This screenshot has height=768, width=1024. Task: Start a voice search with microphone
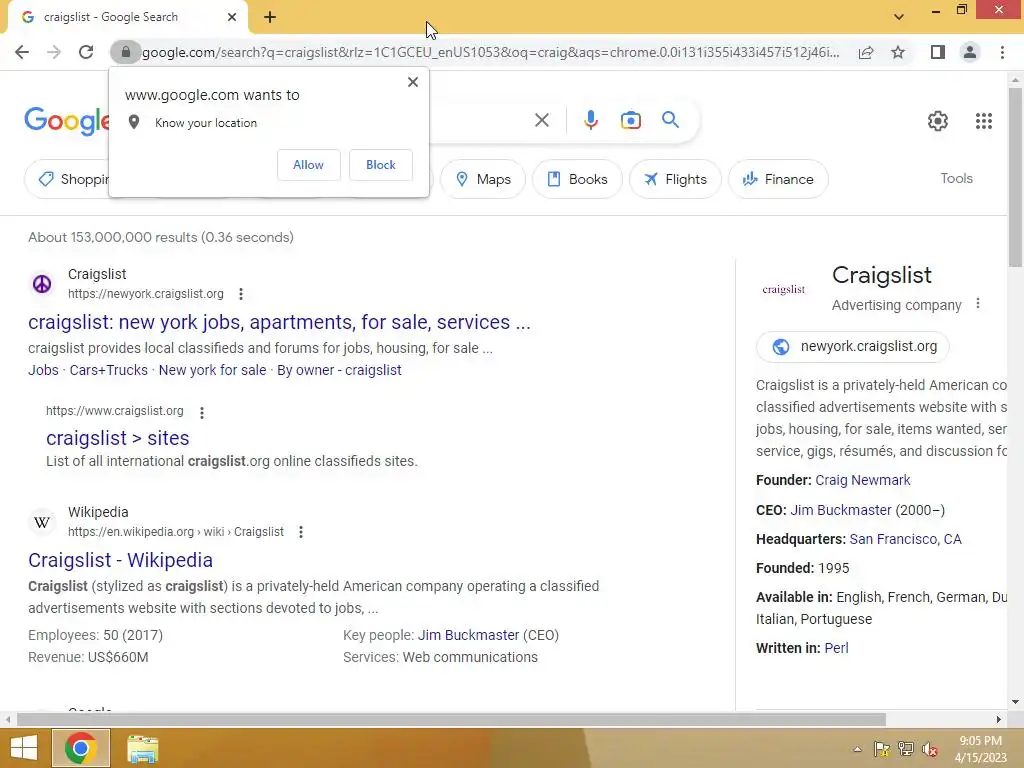(590, 120)
